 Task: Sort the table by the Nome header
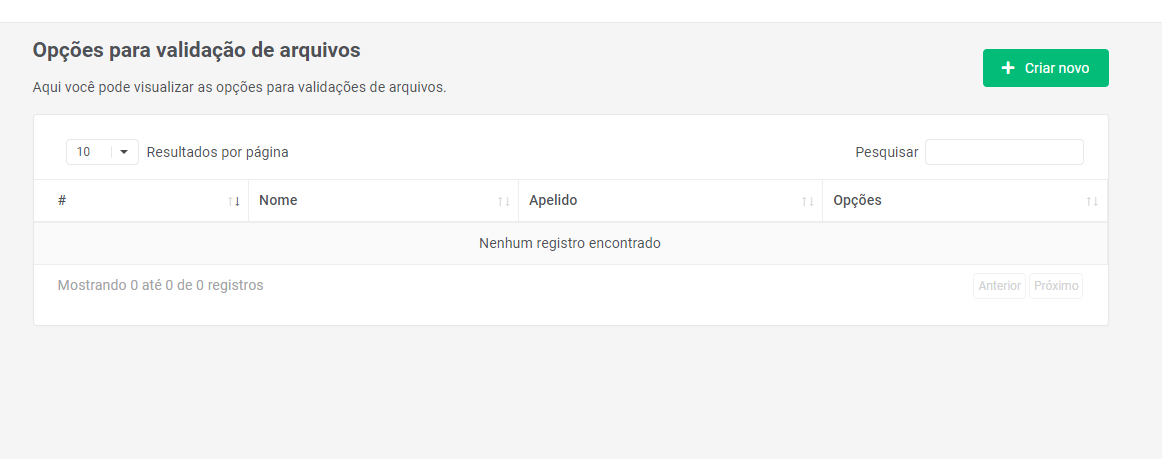click(x=278, y=200)
